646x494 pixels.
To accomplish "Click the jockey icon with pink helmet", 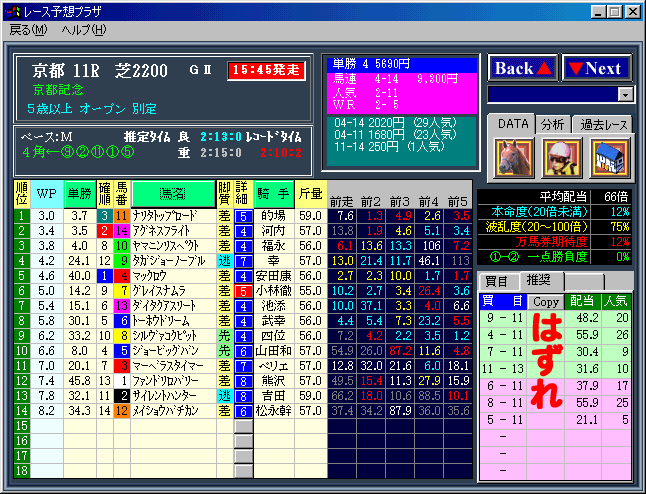I will click(559, 158).
